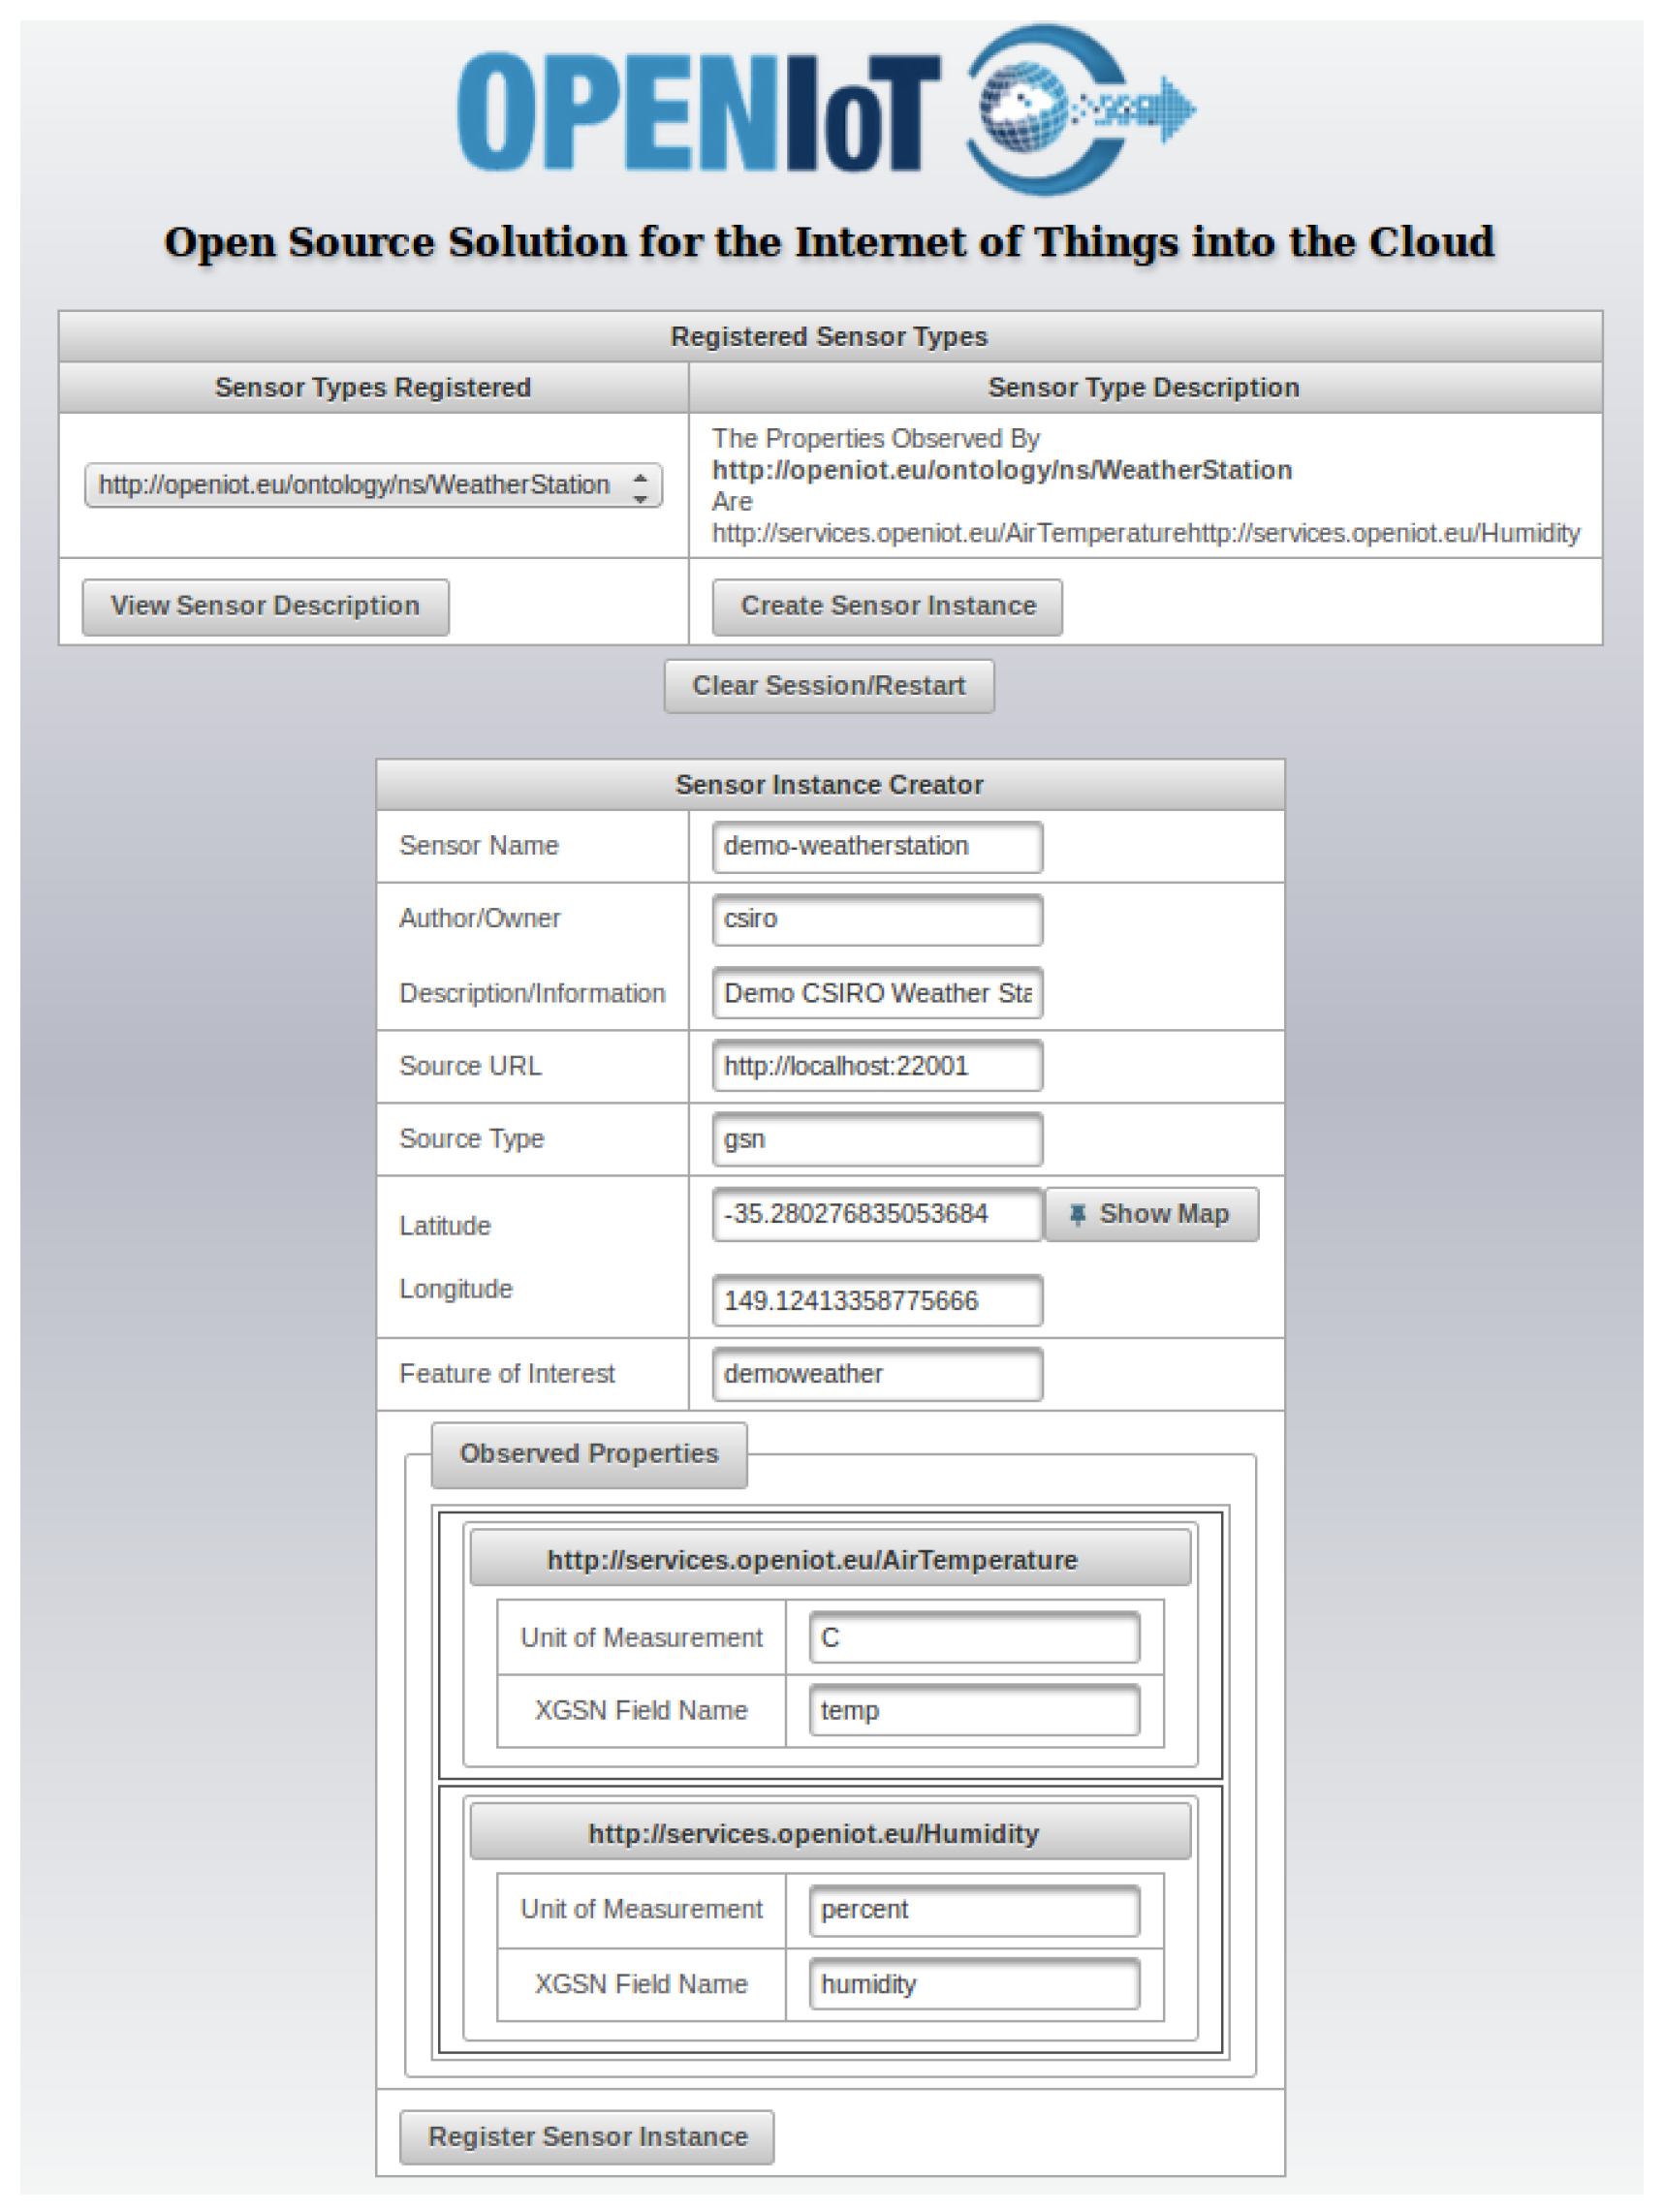Click the View Sensor Description button
Screen dimensions: 1664x2212
click(265, 606)
